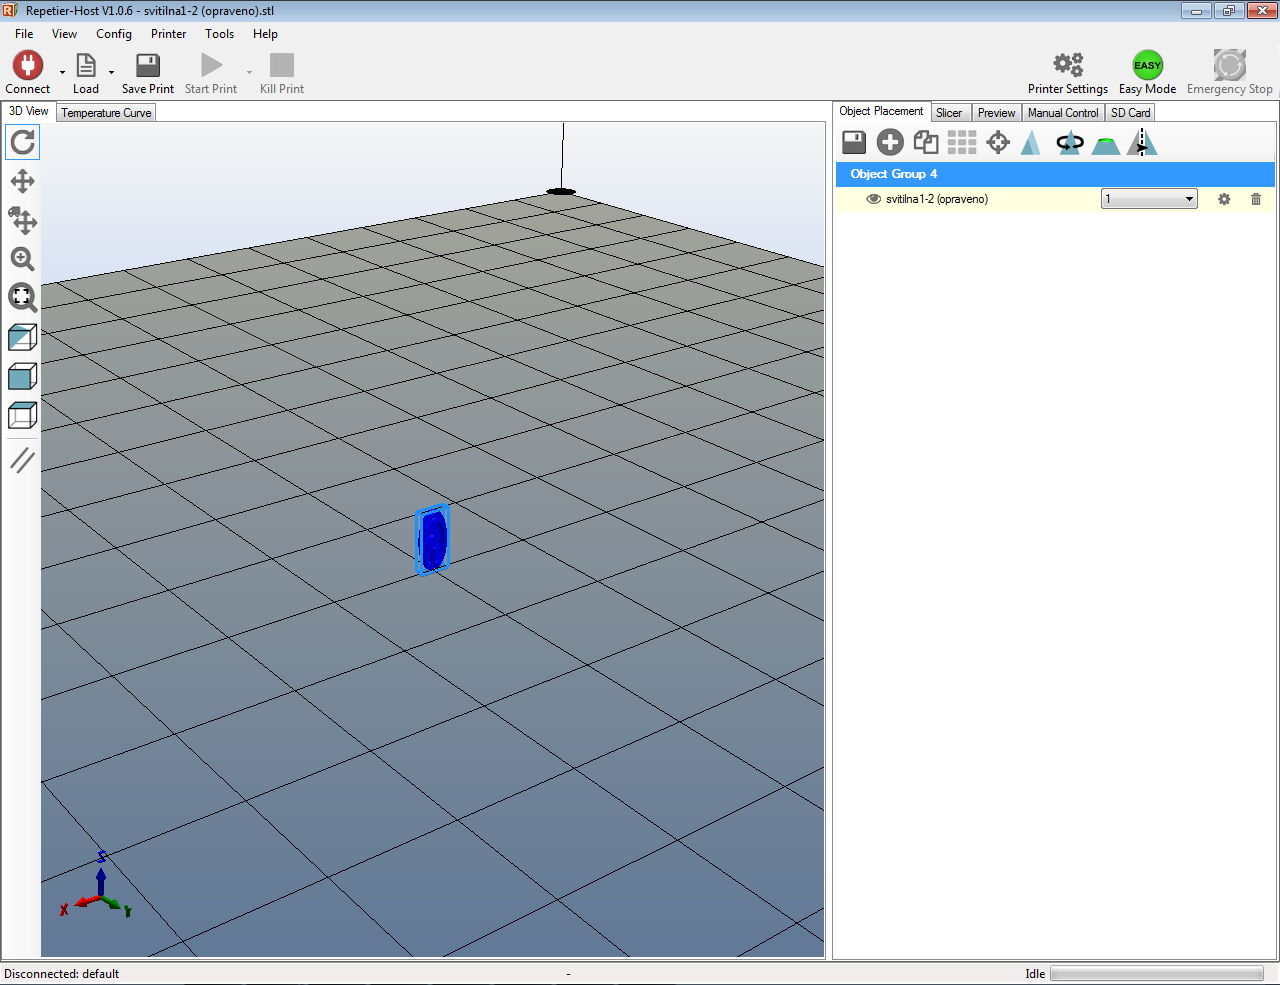
Task: Open the Mirror Object tool
Action: (1142, 143)
